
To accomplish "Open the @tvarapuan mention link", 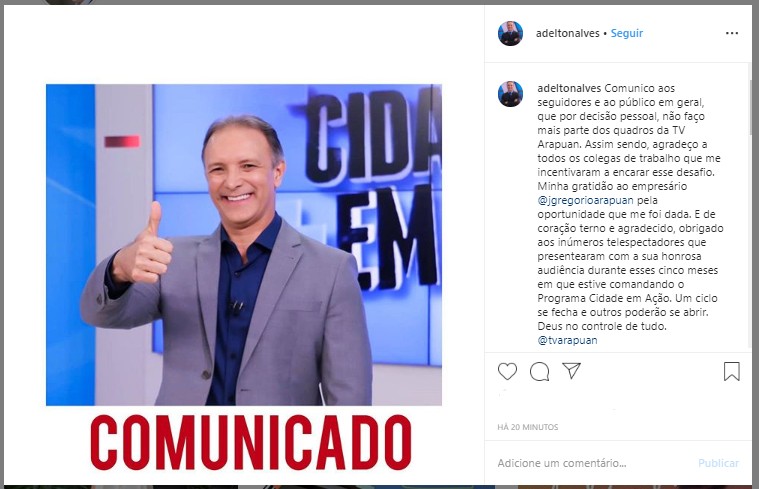I will (x=567, y=340).
